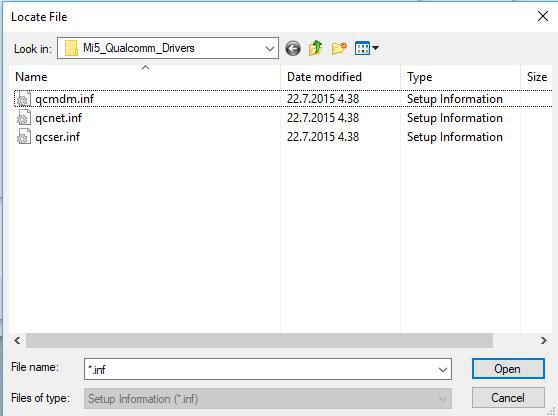Select the qcser.inf file icon
The width and height of the screenshot is (558, 416).
24,137
